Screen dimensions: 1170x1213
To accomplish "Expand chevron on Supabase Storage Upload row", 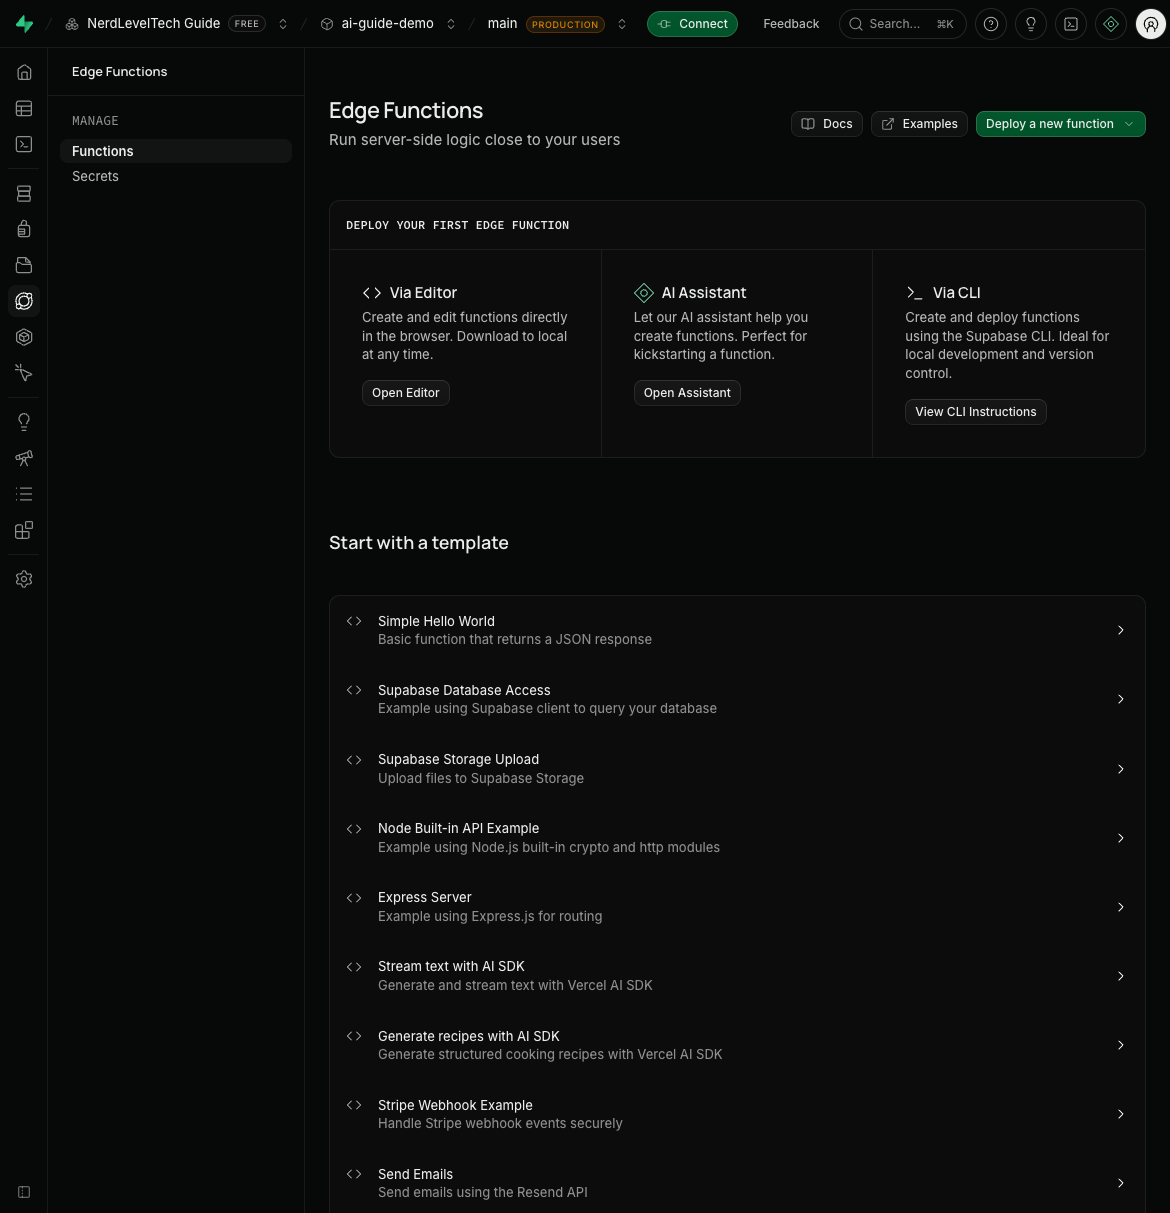I will (x=1121, y=769).
